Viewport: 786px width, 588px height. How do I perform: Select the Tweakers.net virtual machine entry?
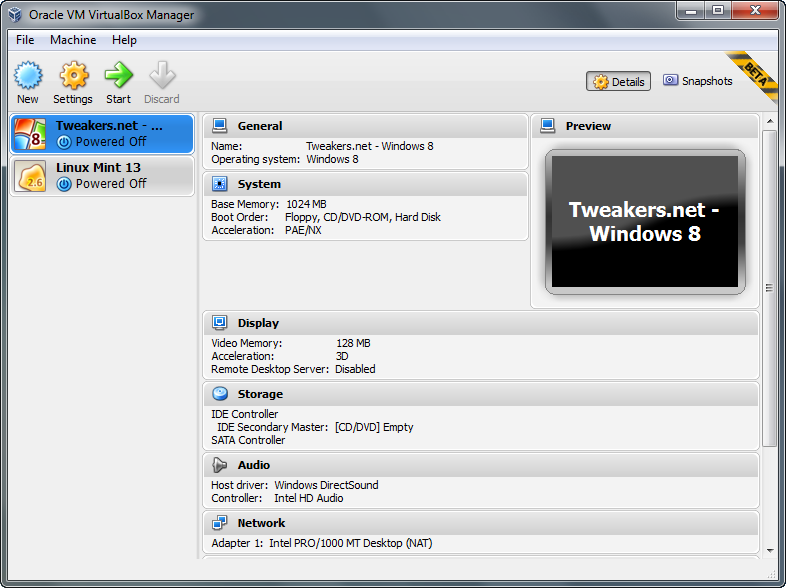tap(102, 134)
